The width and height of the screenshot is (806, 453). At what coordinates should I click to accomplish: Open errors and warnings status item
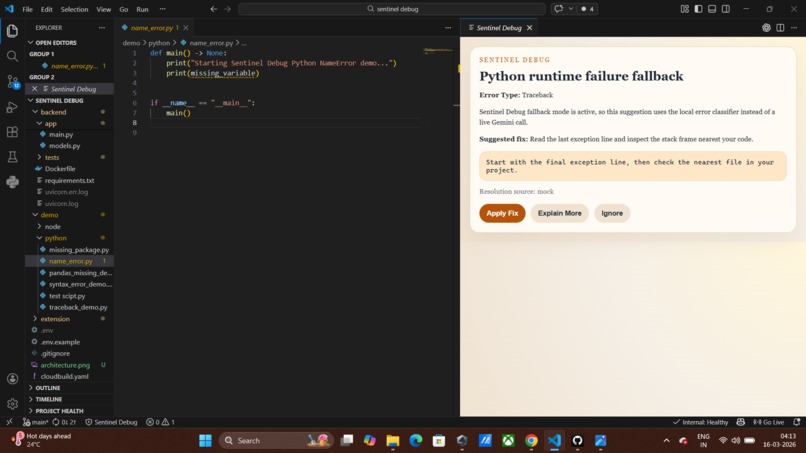160,422
